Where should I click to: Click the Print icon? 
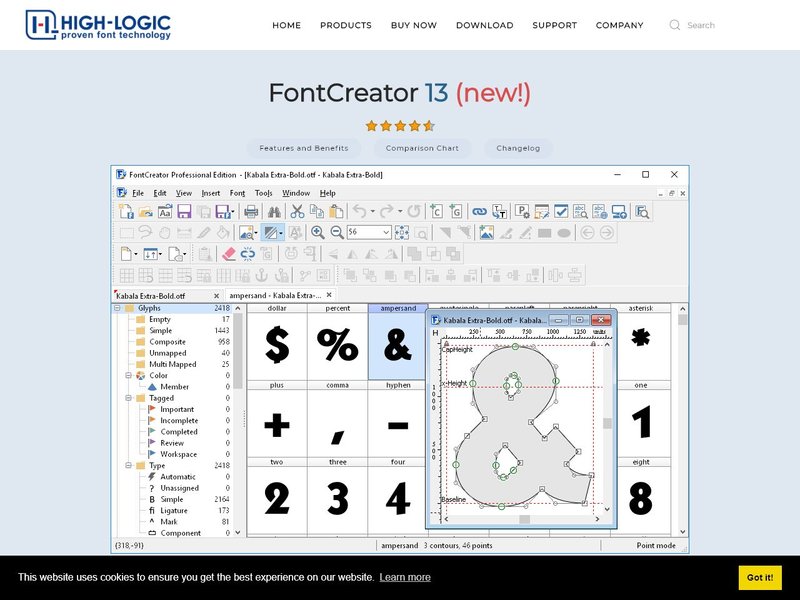(251, 211)
